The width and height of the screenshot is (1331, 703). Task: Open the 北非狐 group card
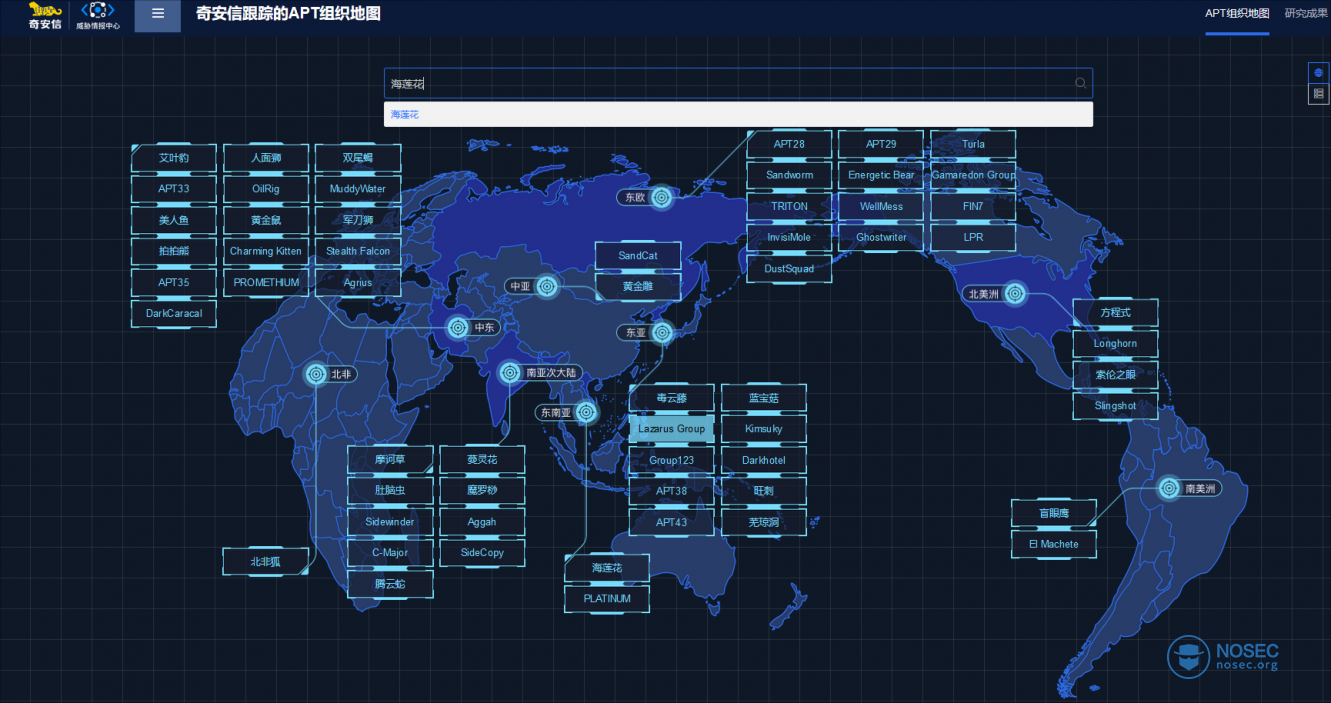pyautogui.click(x=265, y=562)
